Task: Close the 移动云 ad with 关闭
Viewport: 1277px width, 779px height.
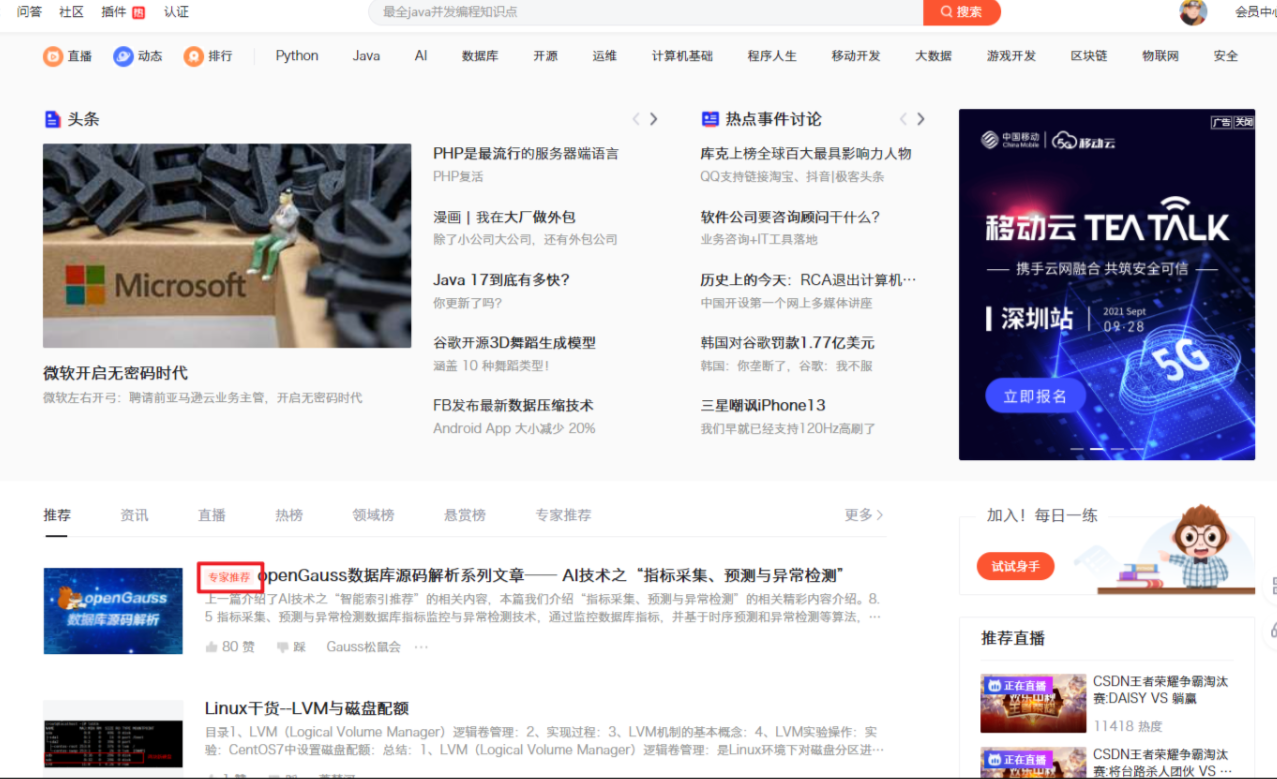Action: pyautogui.click(x=1243, y=122)
